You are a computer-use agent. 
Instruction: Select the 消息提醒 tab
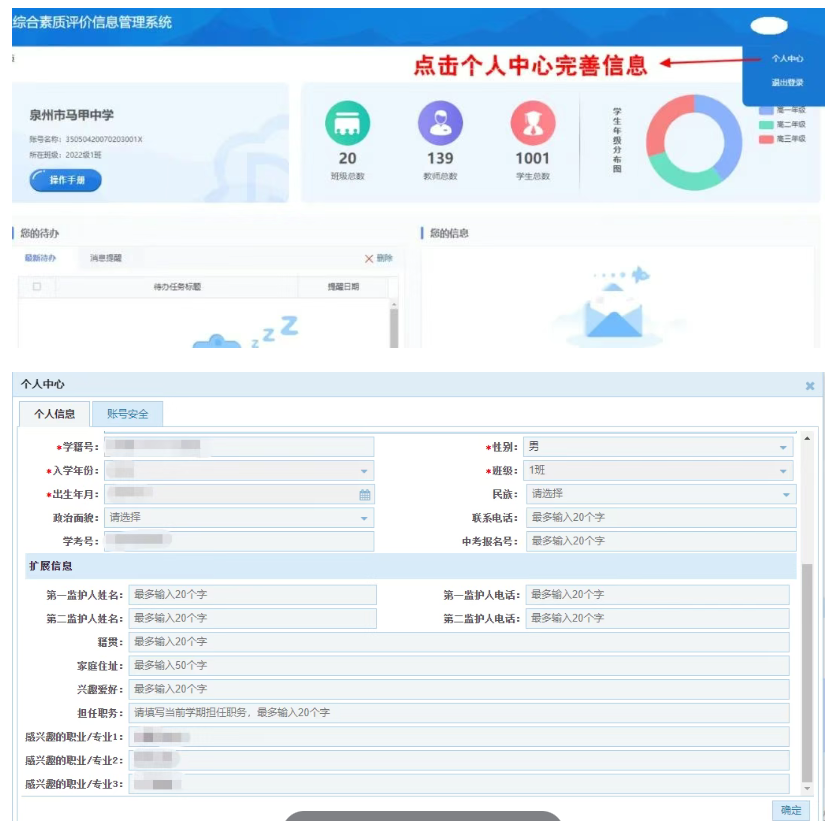tap(106, 258)
